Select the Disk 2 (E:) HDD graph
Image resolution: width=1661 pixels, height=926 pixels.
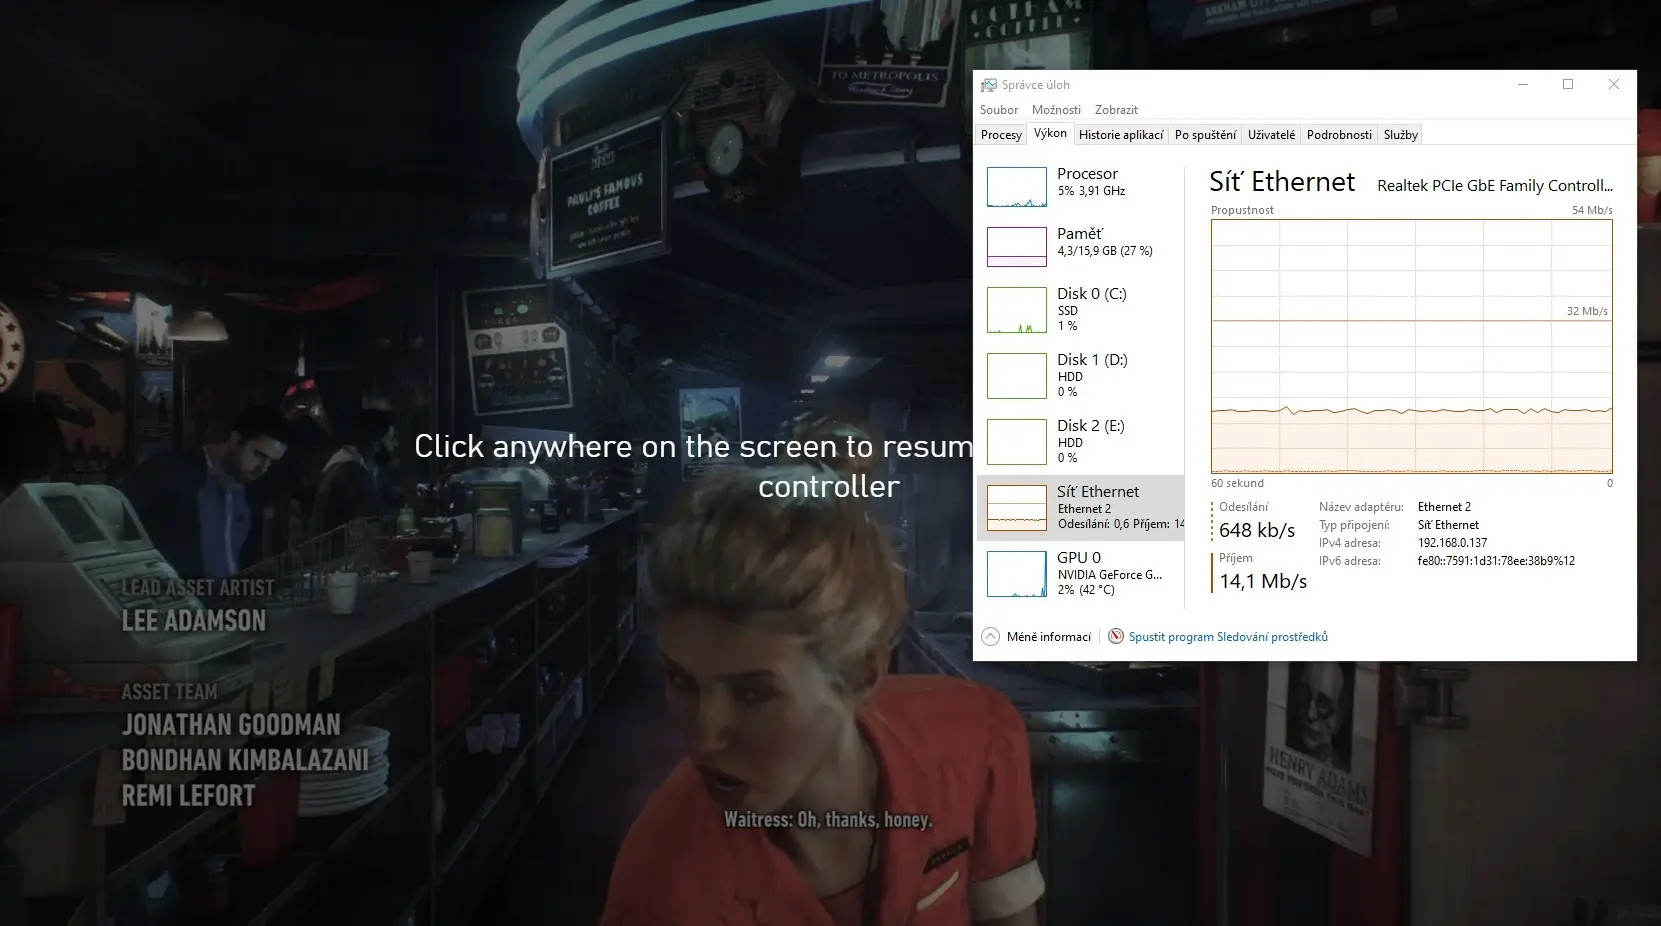coord(1017,442)
